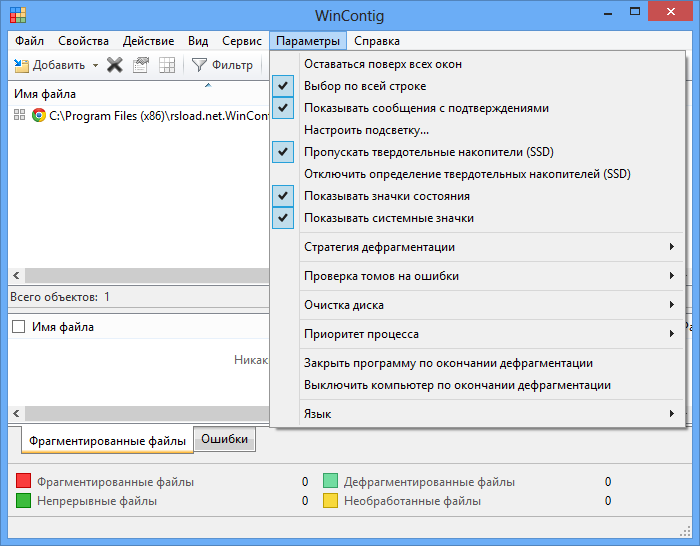Click the green Непрерывные файлы swatch
Image resolution: width=700 pixels, height=546 pixels.
point(23,500)
